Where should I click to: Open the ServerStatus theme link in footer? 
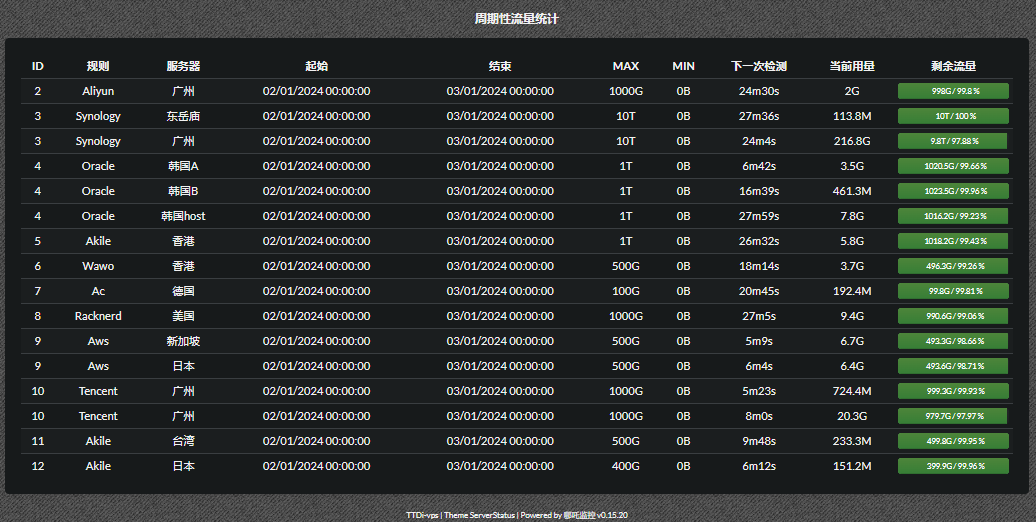(x=492, y=515)
